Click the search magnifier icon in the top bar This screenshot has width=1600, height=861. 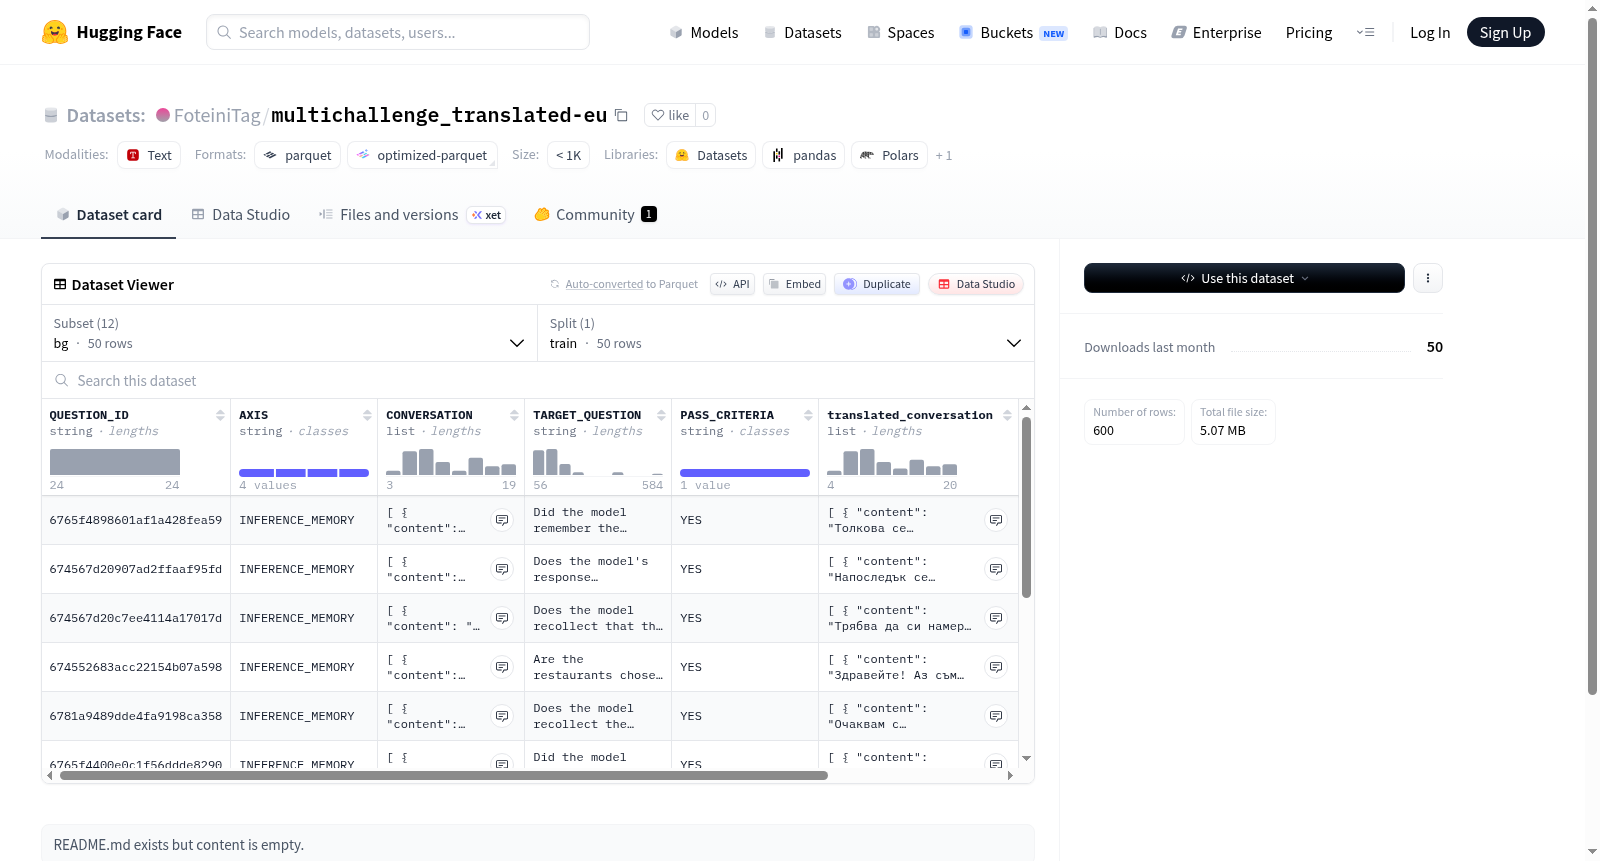224,32
